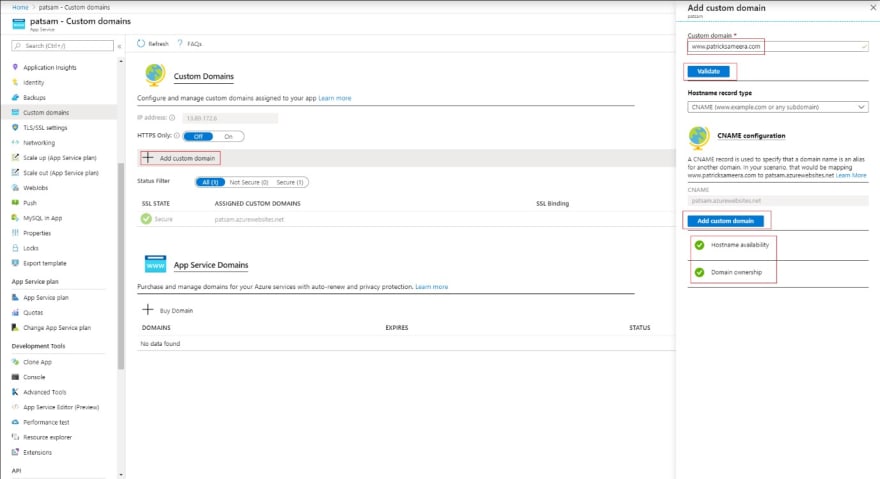Open Properties in the sidebar
The image size is (880, 479).
[37, 233]
